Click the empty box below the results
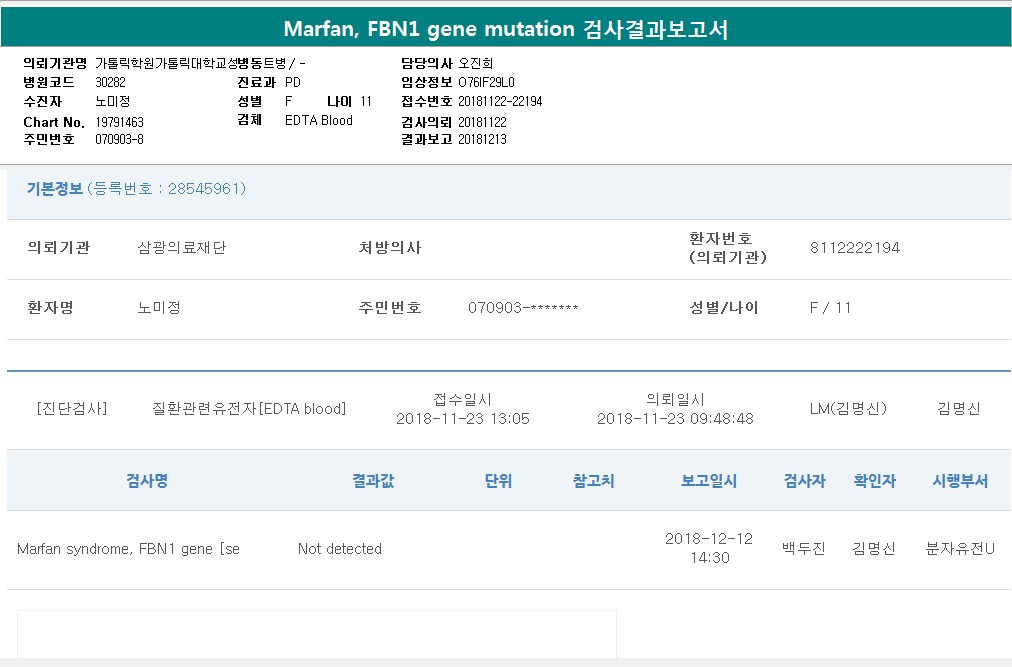Screen dimensions: 1012x667 click(316, 634)
